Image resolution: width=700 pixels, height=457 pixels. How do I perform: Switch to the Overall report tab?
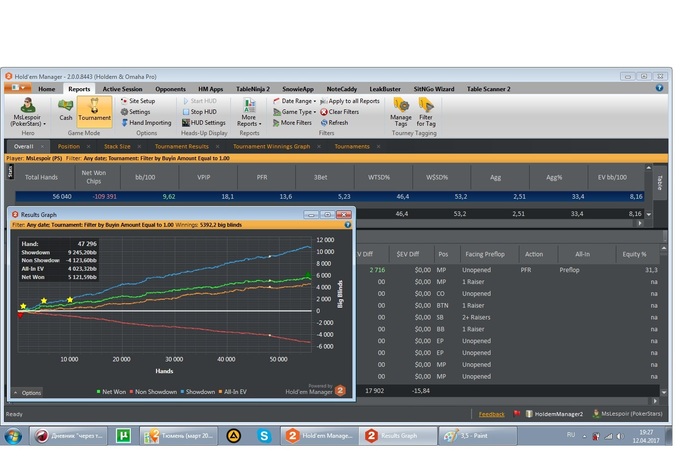(x=23, y=146)
